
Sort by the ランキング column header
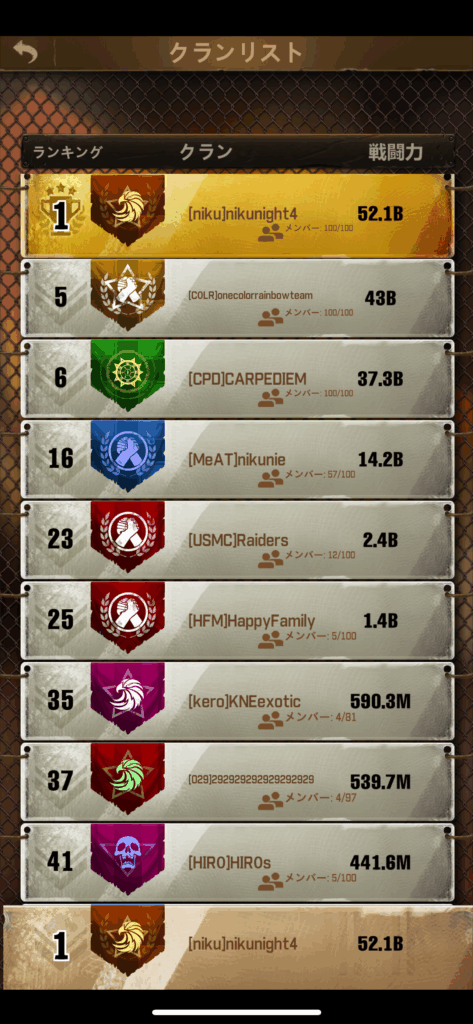tap(68, 152)
